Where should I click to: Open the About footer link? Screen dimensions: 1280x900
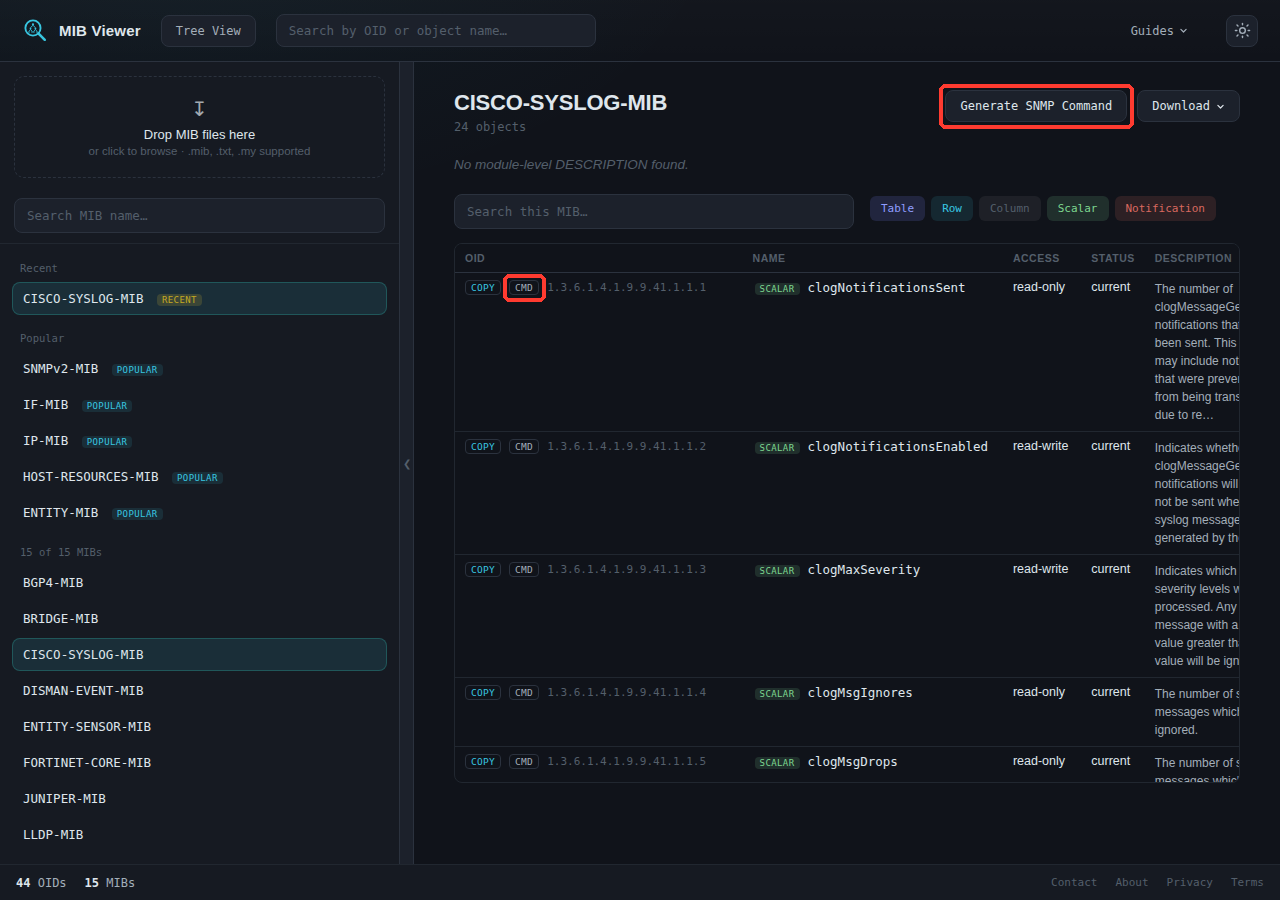pos(1132,883)
